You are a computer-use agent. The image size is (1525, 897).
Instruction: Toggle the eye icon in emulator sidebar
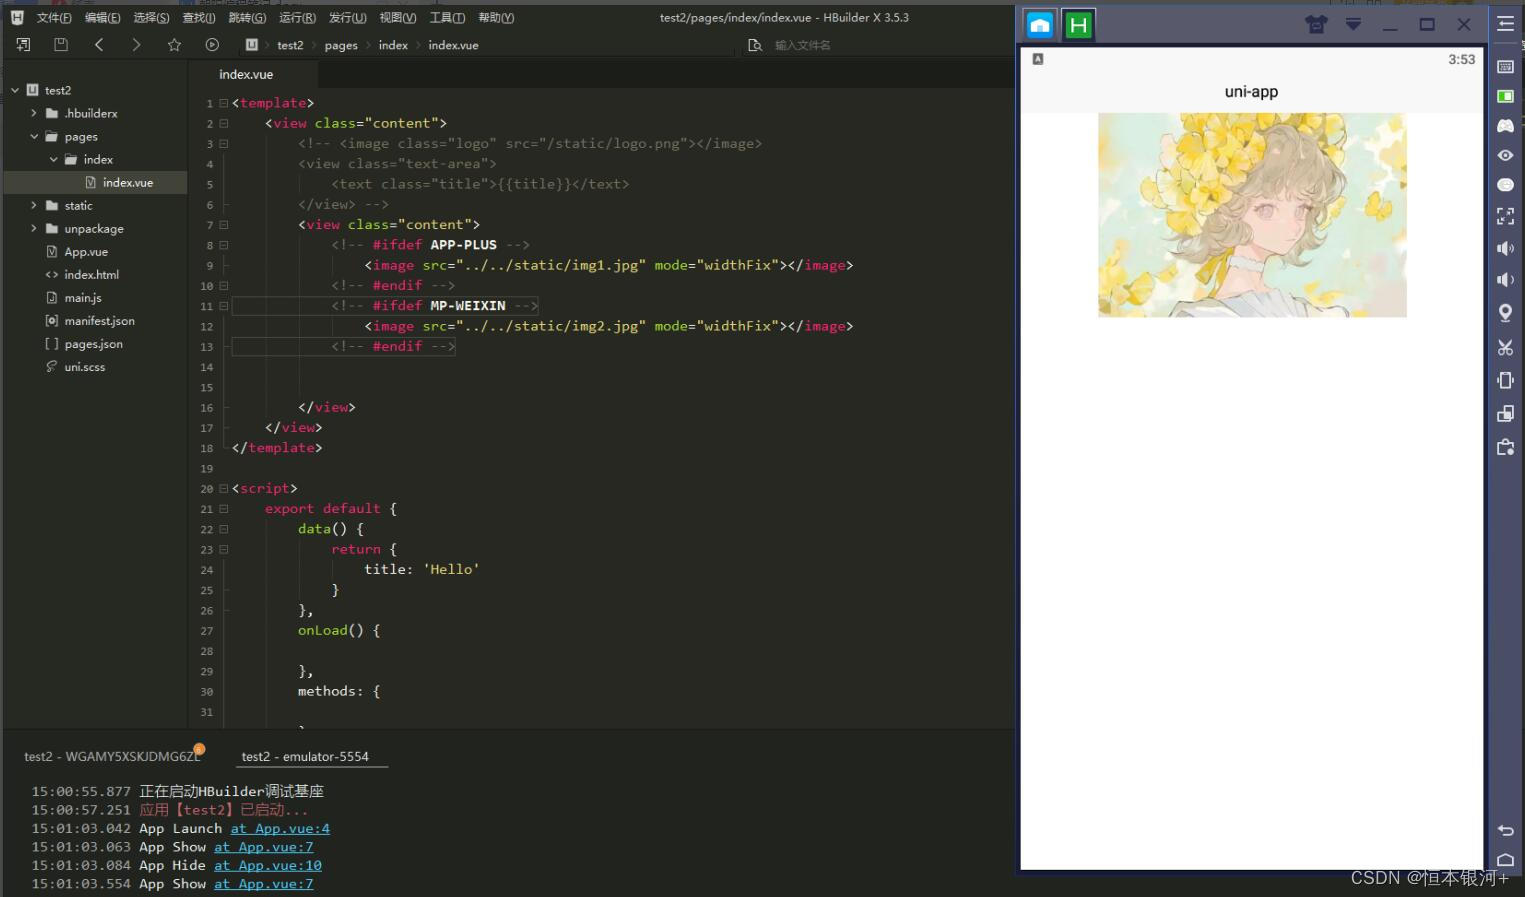[1505, 155]
